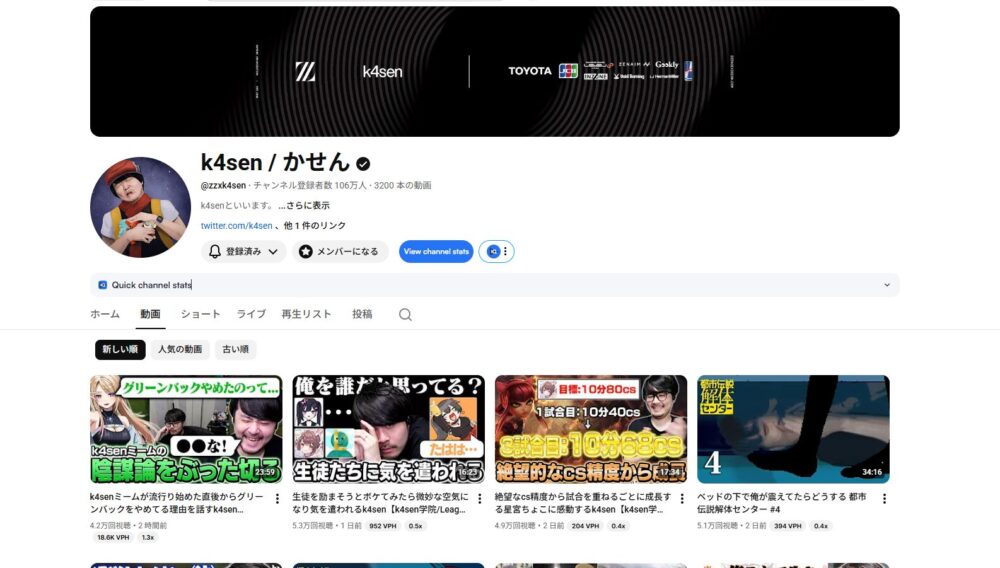Open the 他 1 件のリンク link
Screen dimensions: 1000x568
314,226
